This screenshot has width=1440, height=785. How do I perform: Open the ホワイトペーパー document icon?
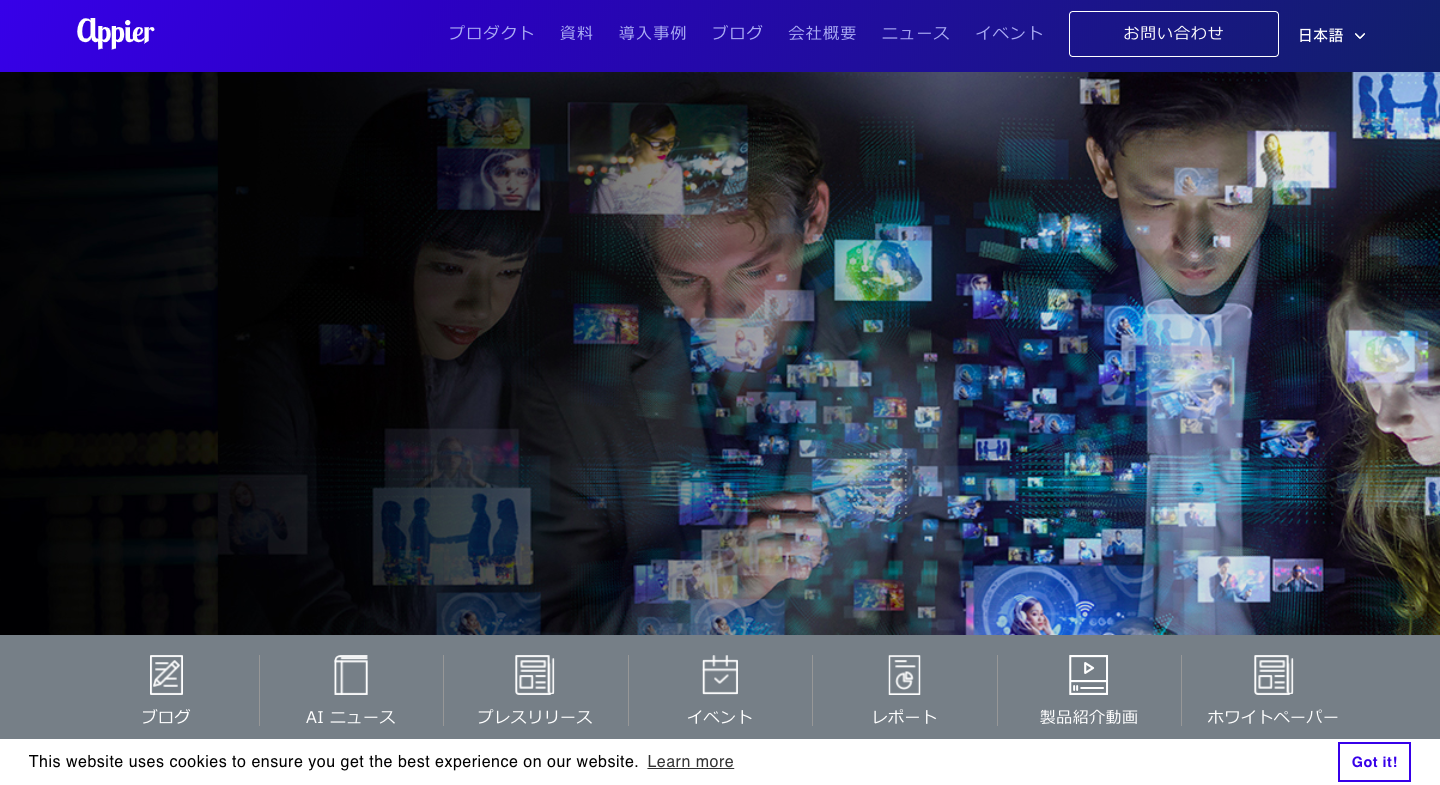(x=1273, y=675)
